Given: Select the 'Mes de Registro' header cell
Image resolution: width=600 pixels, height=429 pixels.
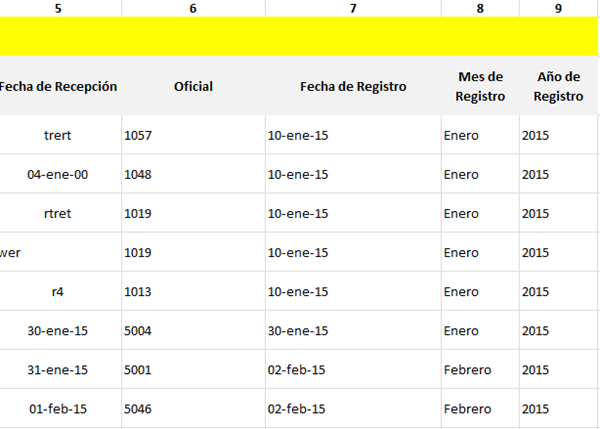Looking at the screenshot, I should [480, 86].
